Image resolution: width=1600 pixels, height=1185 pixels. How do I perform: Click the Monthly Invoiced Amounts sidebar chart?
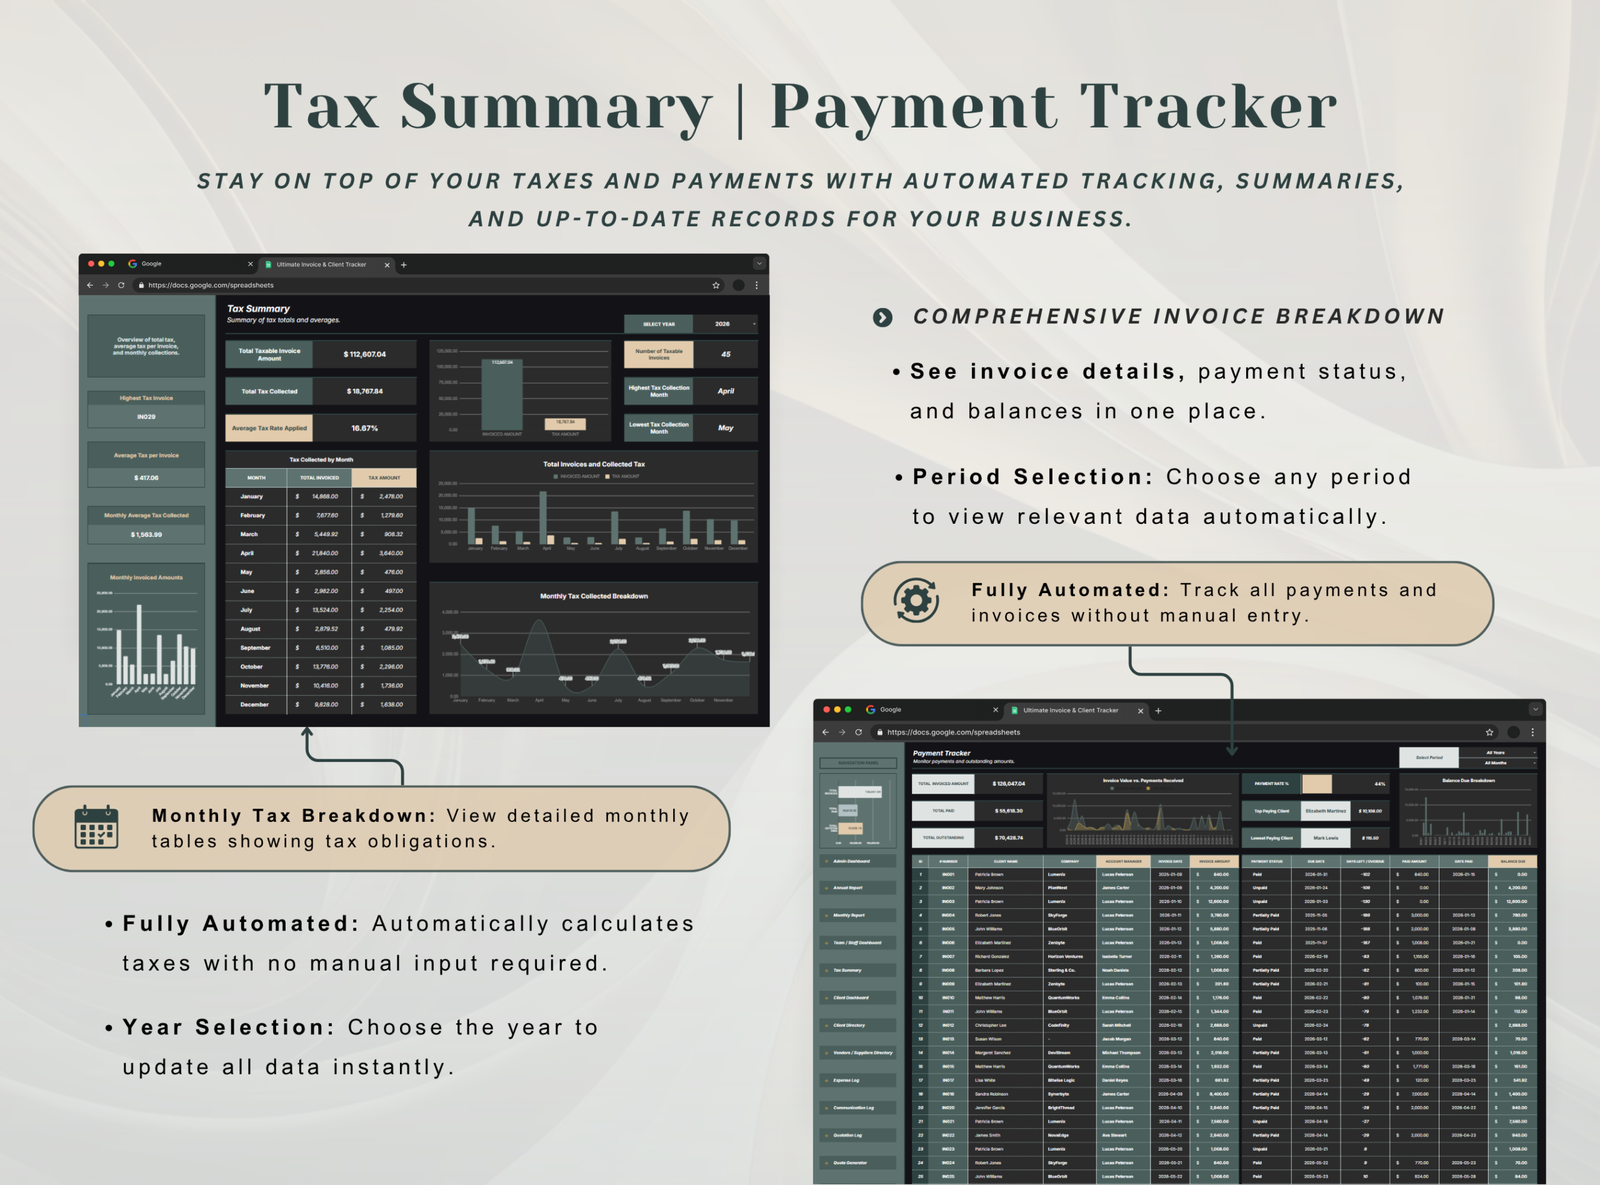tap(147, 637)
